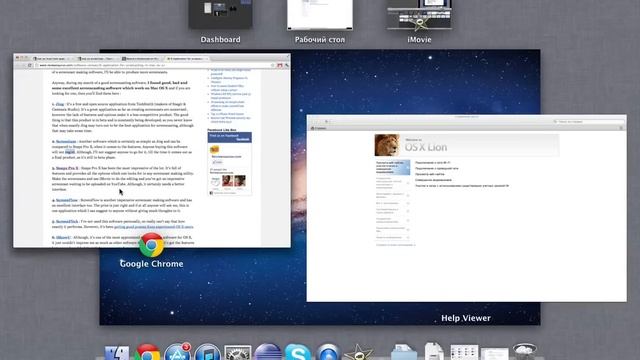Open the blue QuickTime Player Dock icon
This screenshot has width=640, height=360.
pos(328,352)
